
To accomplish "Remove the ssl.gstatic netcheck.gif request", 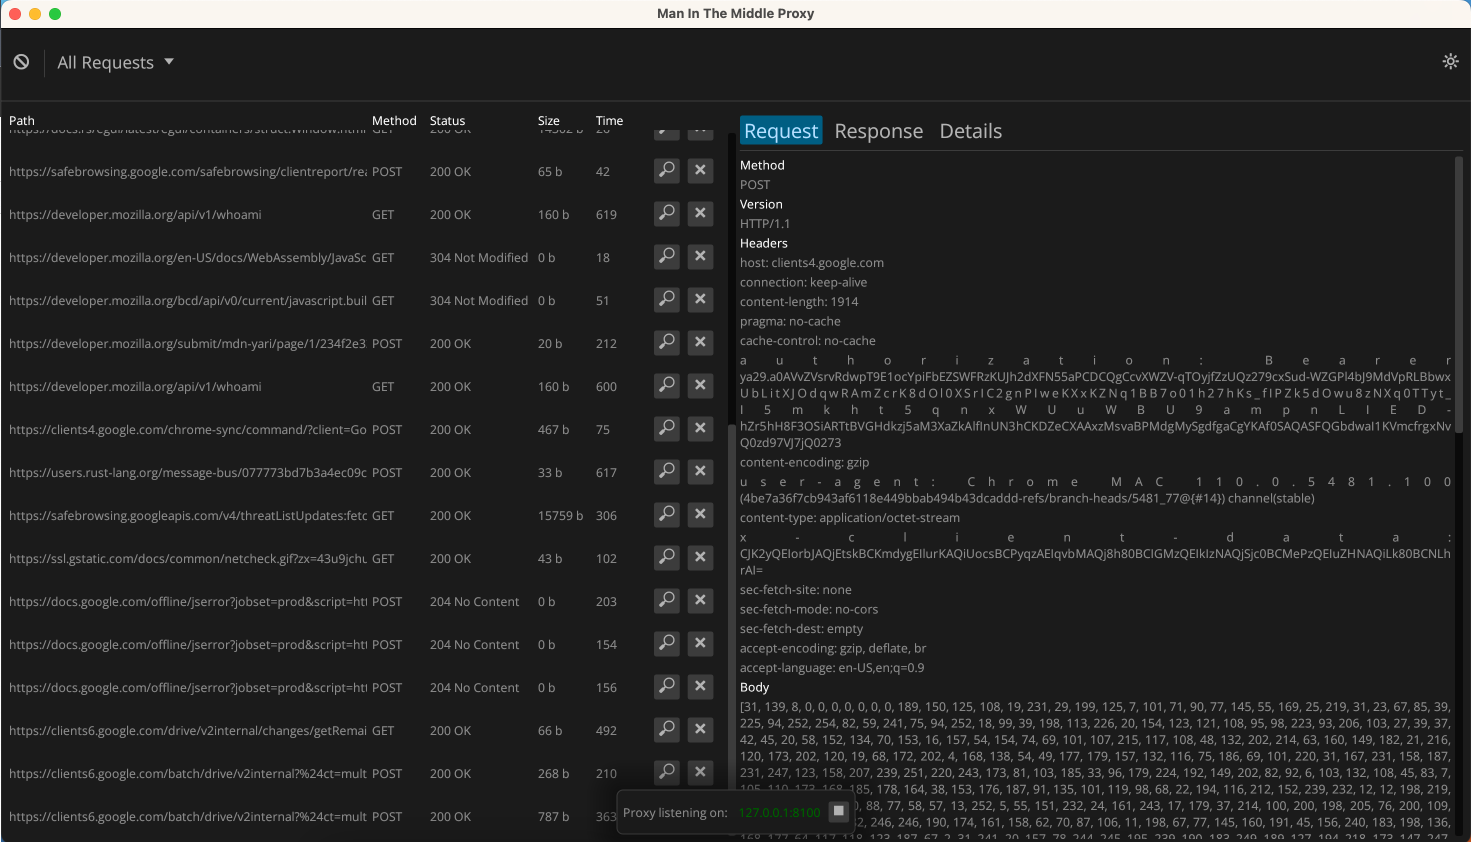I will tap(701, 558).
